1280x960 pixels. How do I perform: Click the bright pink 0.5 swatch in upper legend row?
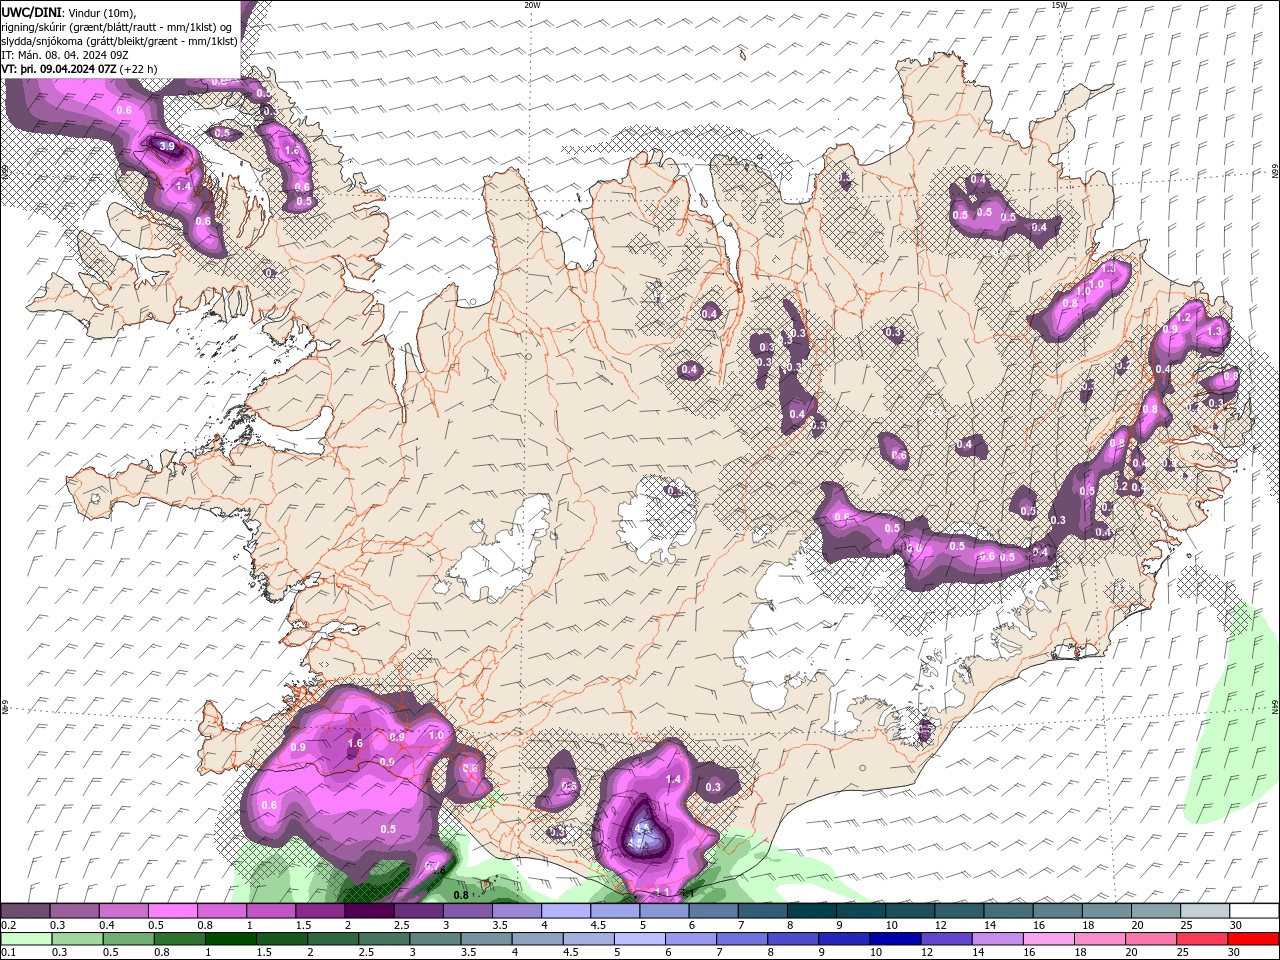pyautogui.click(x=172, y=911)
